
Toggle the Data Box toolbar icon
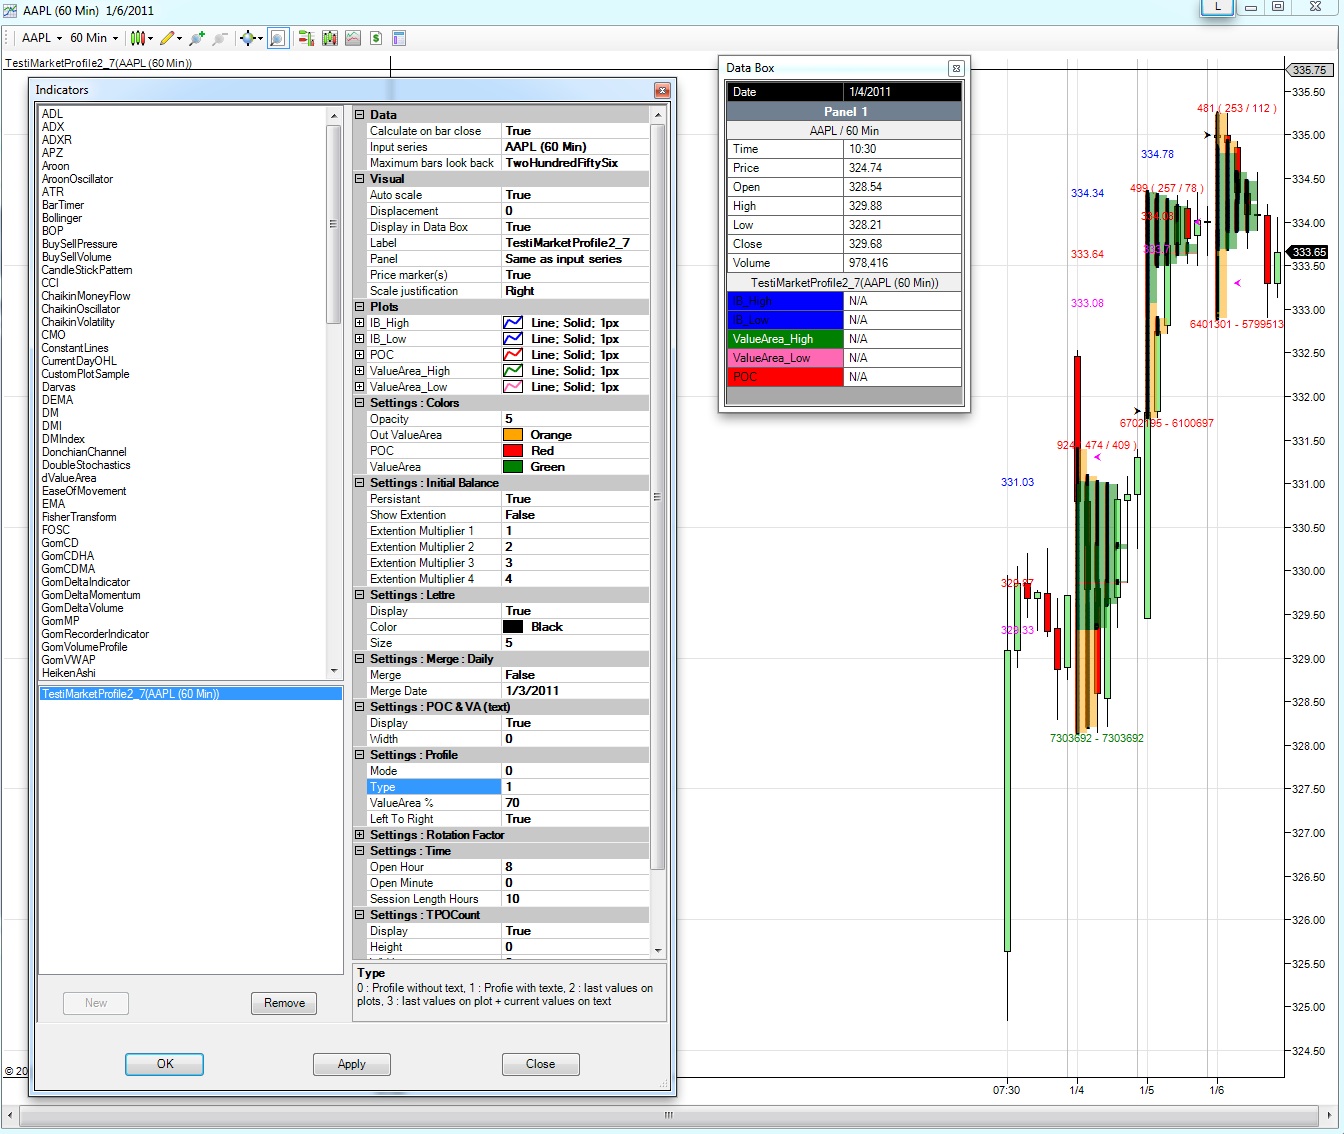click(x=278, y=38)
